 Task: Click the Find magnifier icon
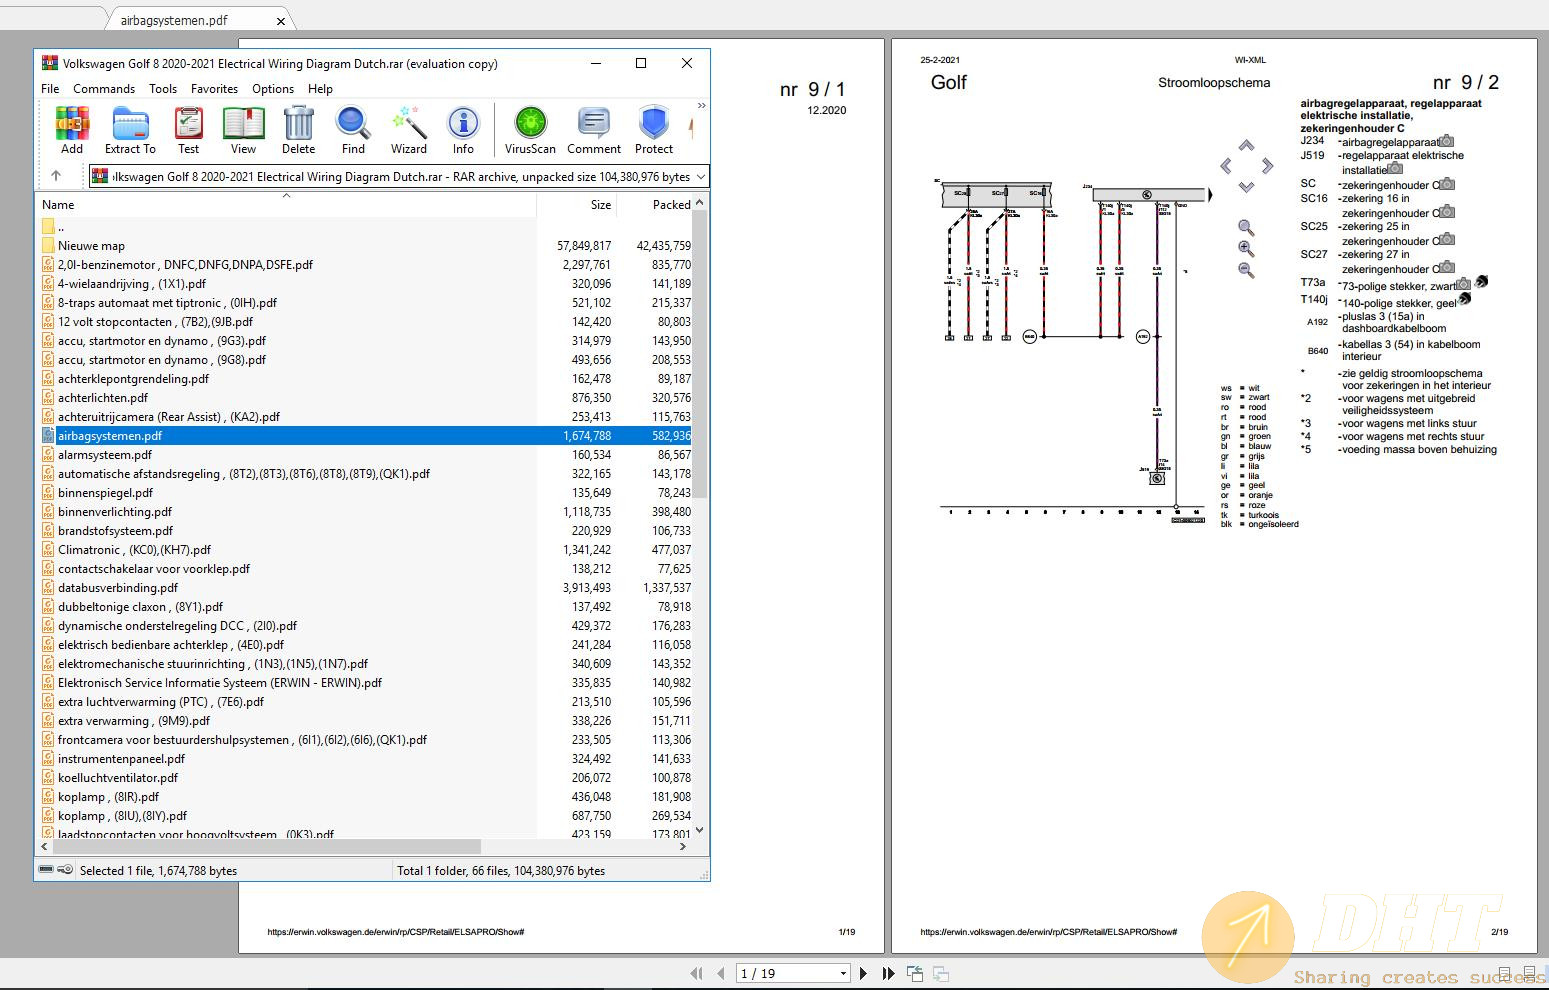[353, 131]
